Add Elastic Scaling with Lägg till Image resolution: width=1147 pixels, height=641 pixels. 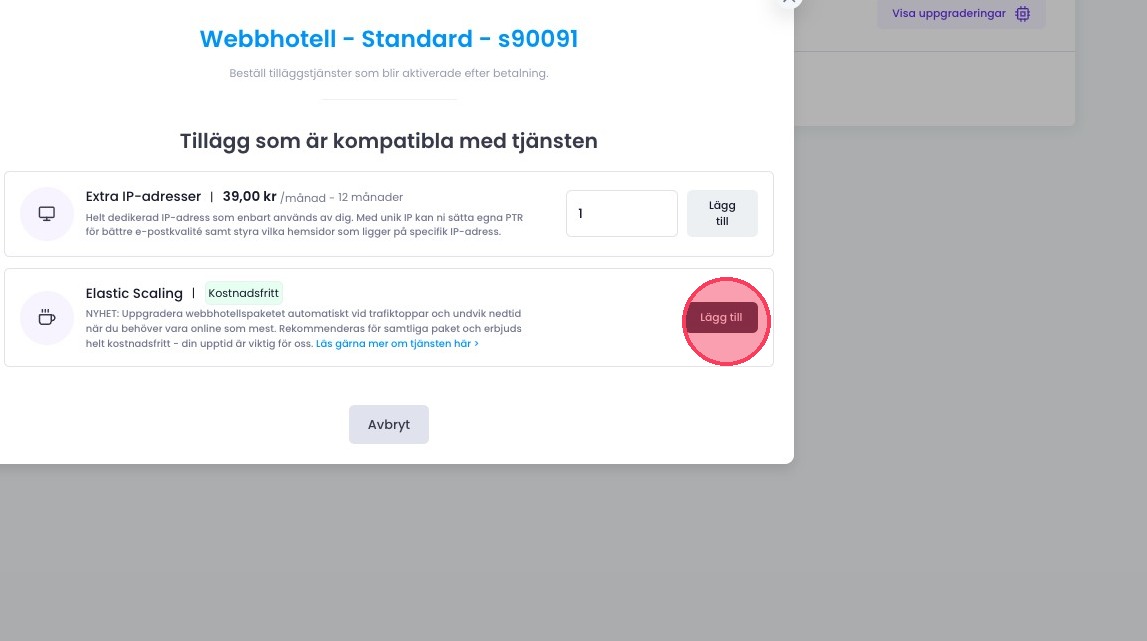(x=721, y=318)
